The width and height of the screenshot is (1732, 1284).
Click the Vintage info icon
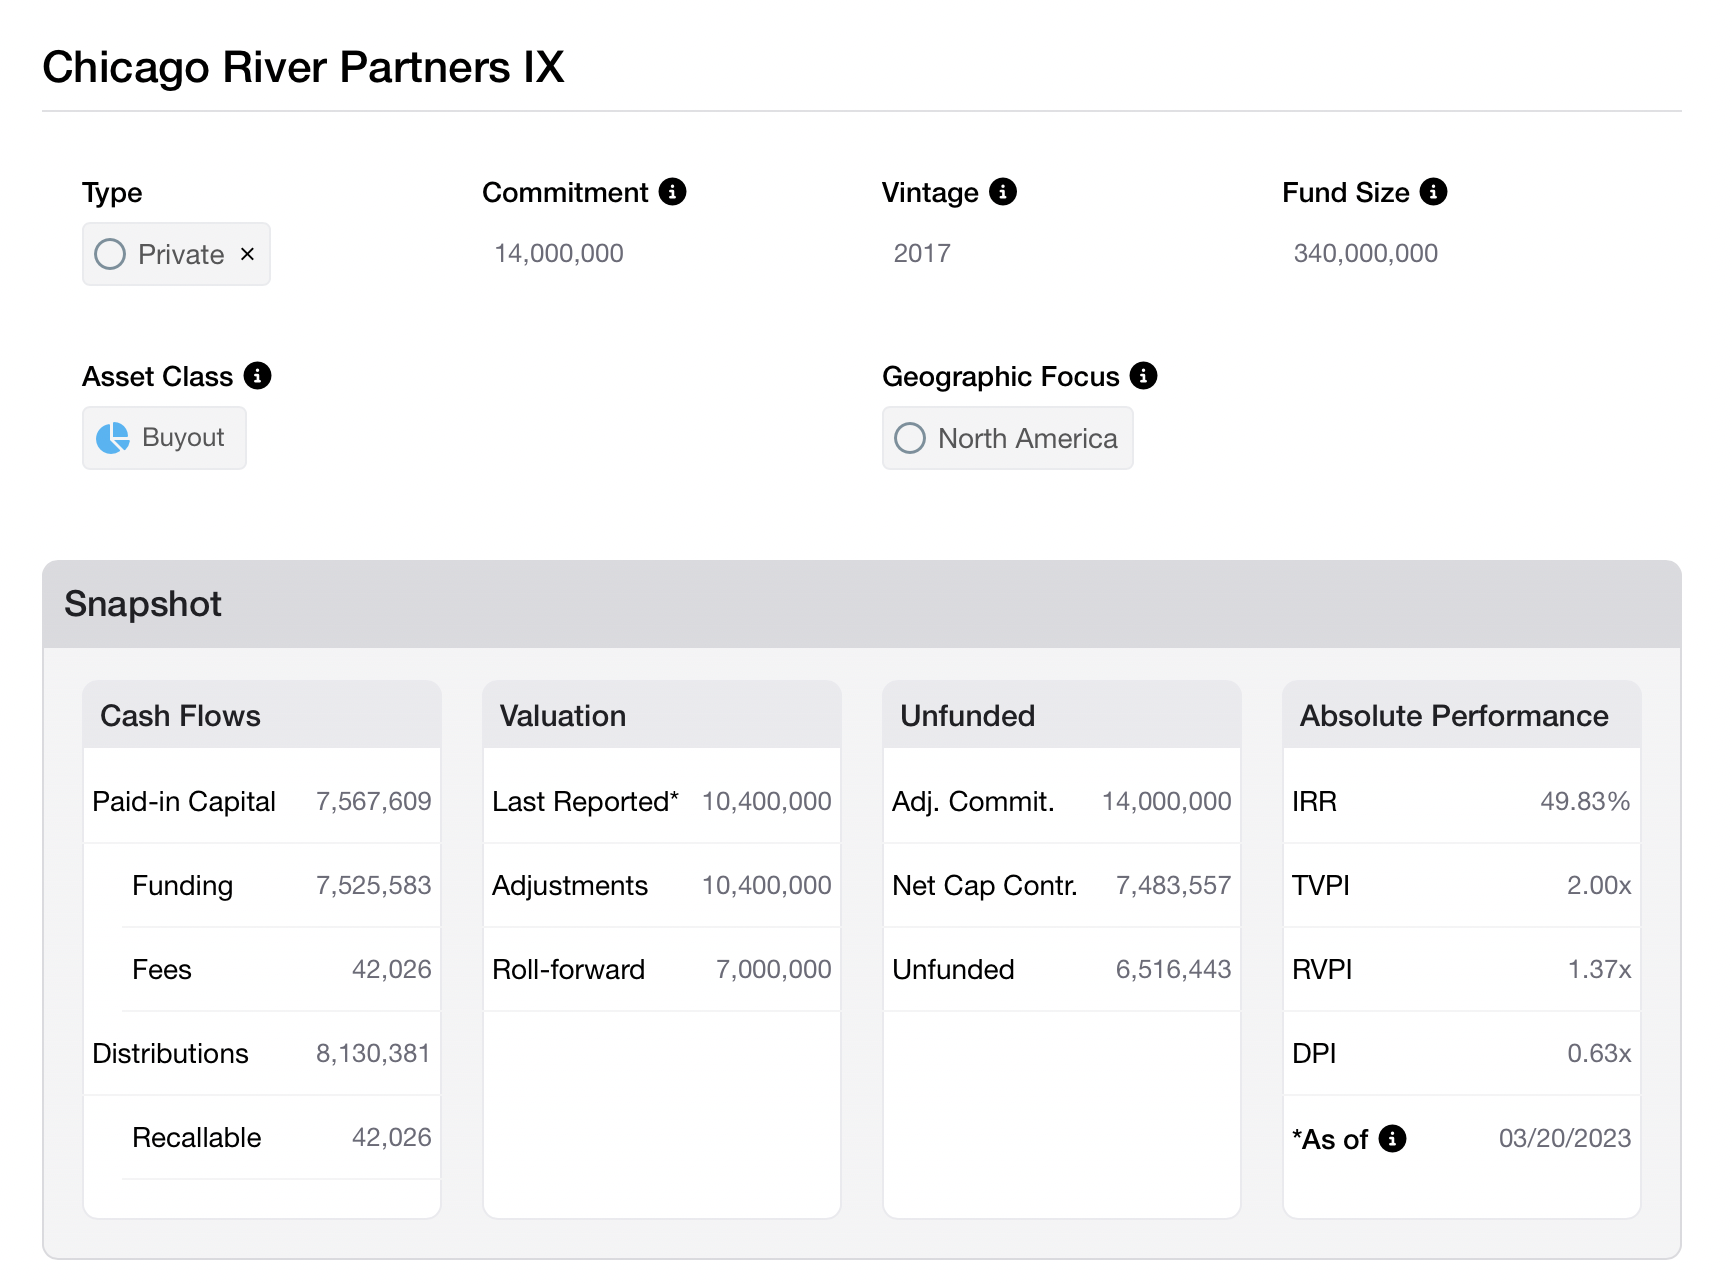click(1003, 191)
